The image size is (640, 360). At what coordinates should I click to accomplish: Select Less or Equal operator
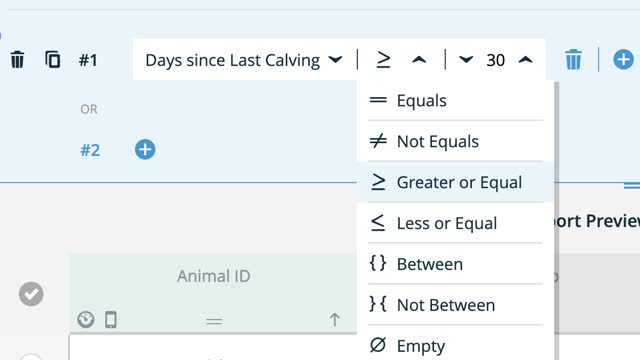tap(456, 223)
